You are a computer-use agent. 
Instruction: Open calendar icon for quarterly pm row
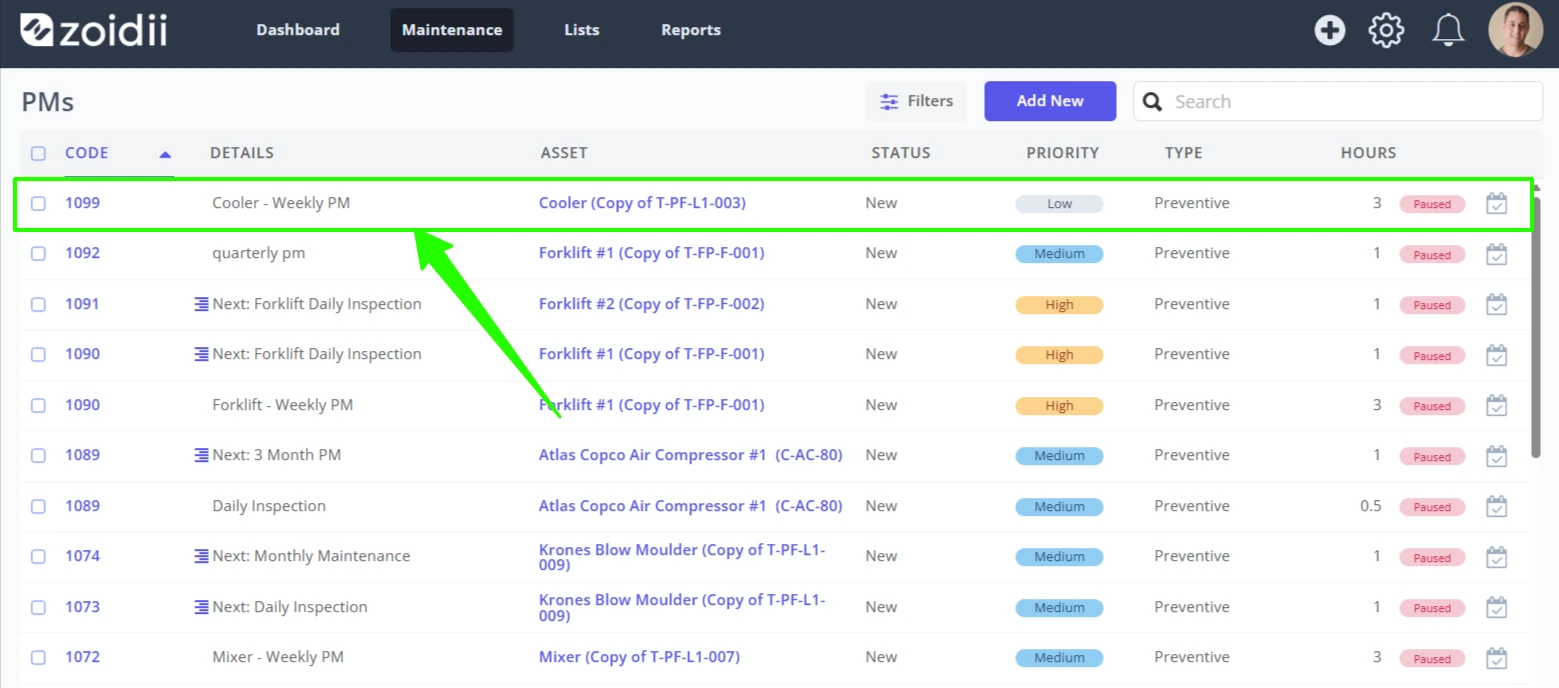pos(1496,254)
